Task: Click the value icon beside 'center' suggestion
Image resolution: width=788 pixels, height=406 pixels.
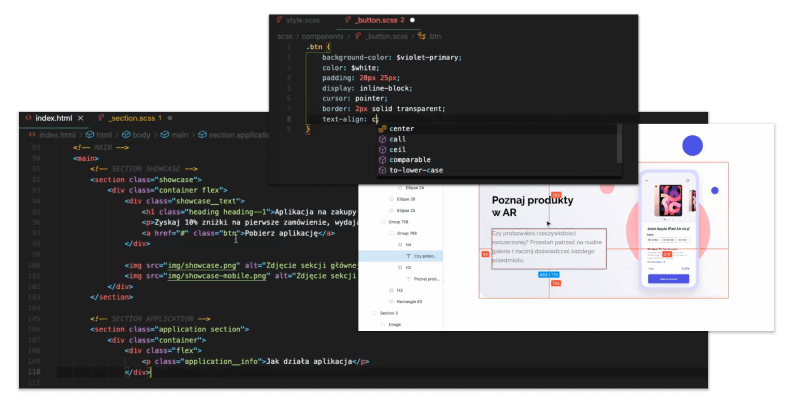Action: [x=382, y=129]
